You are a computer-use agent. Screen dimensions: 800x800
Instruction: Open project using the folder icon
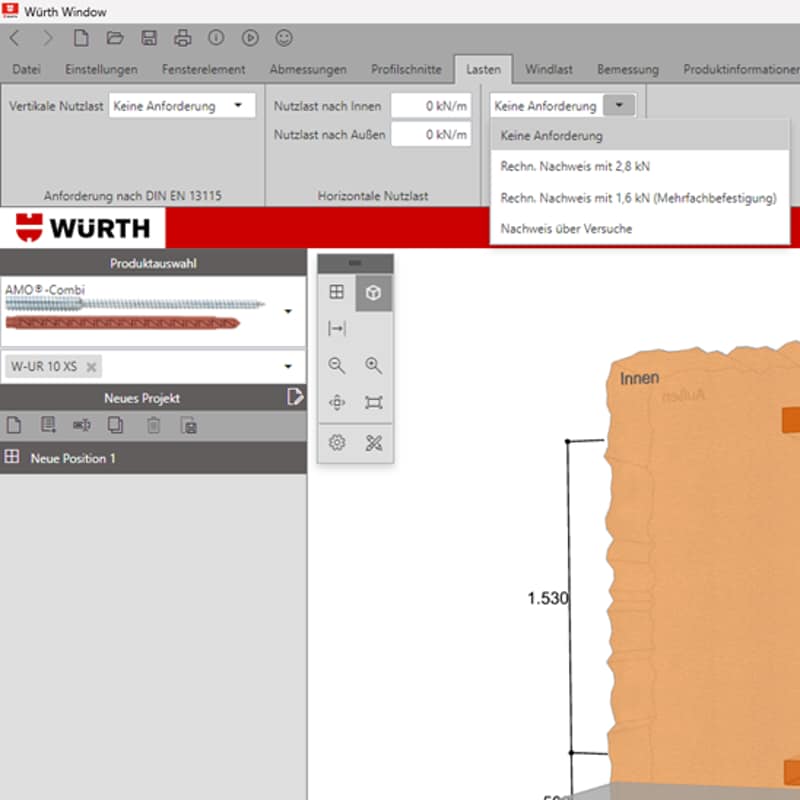point(115,38)
